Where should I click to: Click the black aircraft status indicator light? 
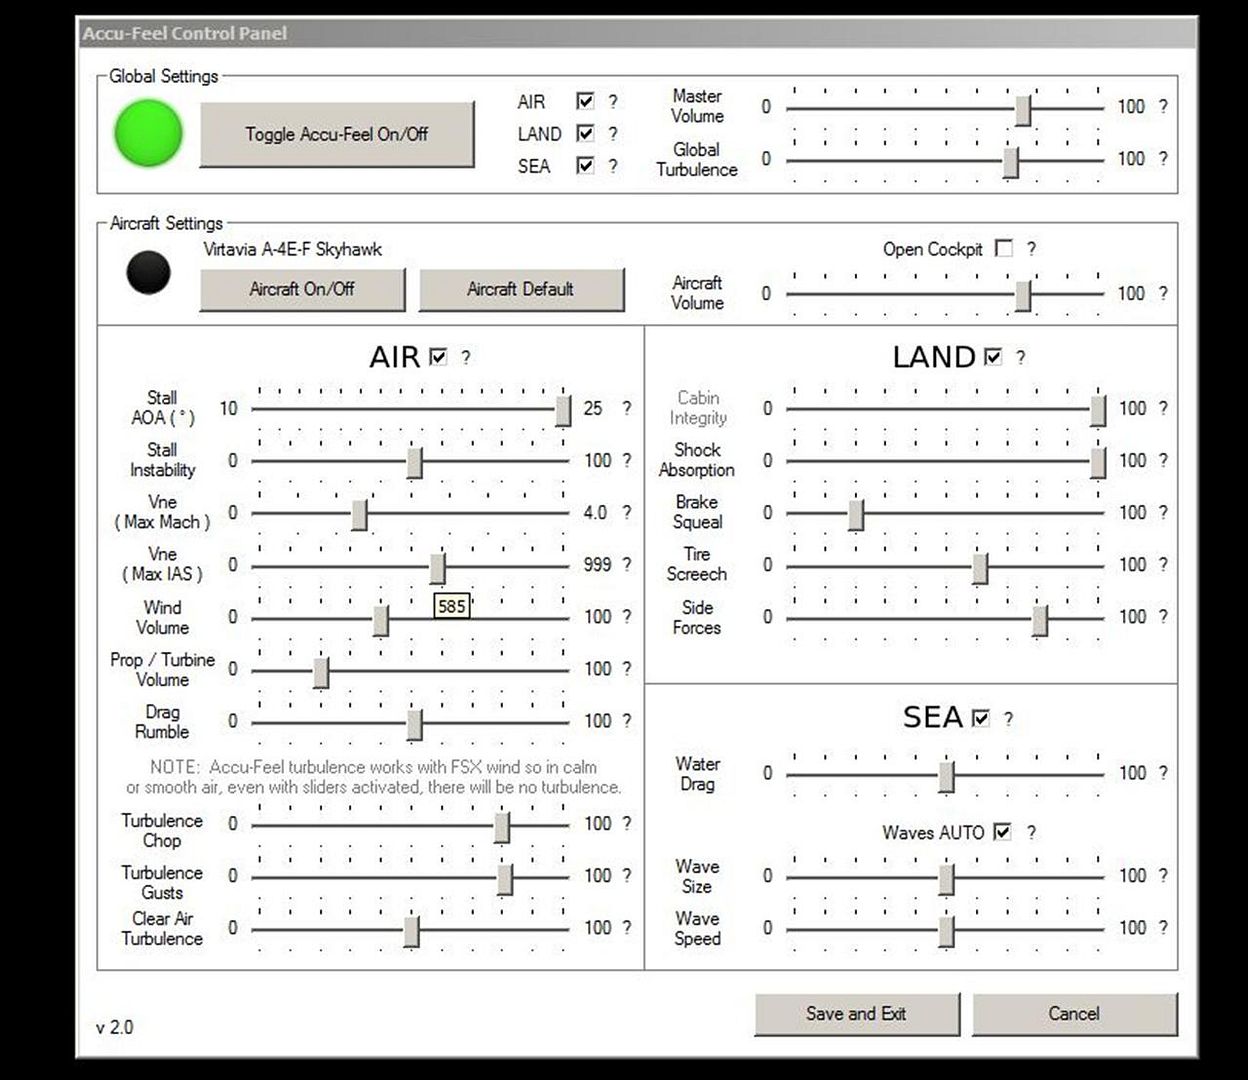pyautogui.click(x=148, y=271)
